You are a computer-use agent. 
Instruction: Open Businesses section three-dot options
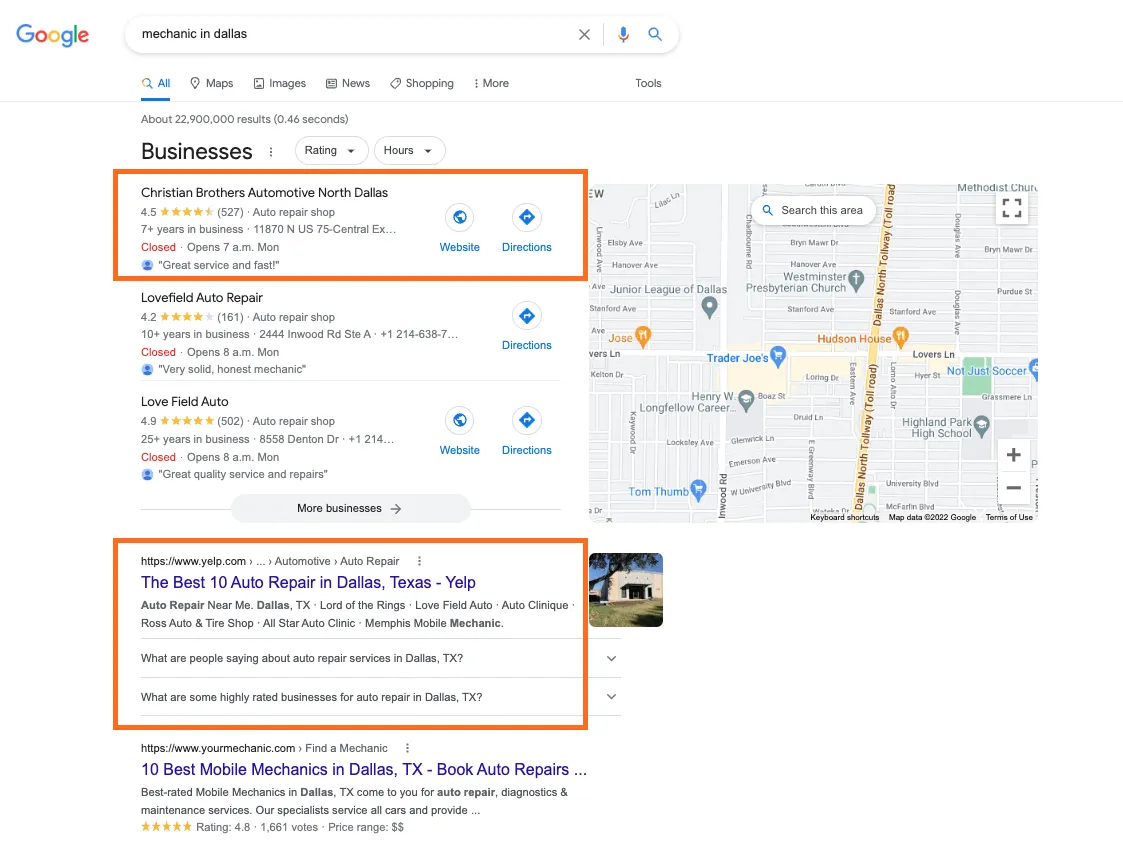[x=271, y=152]
